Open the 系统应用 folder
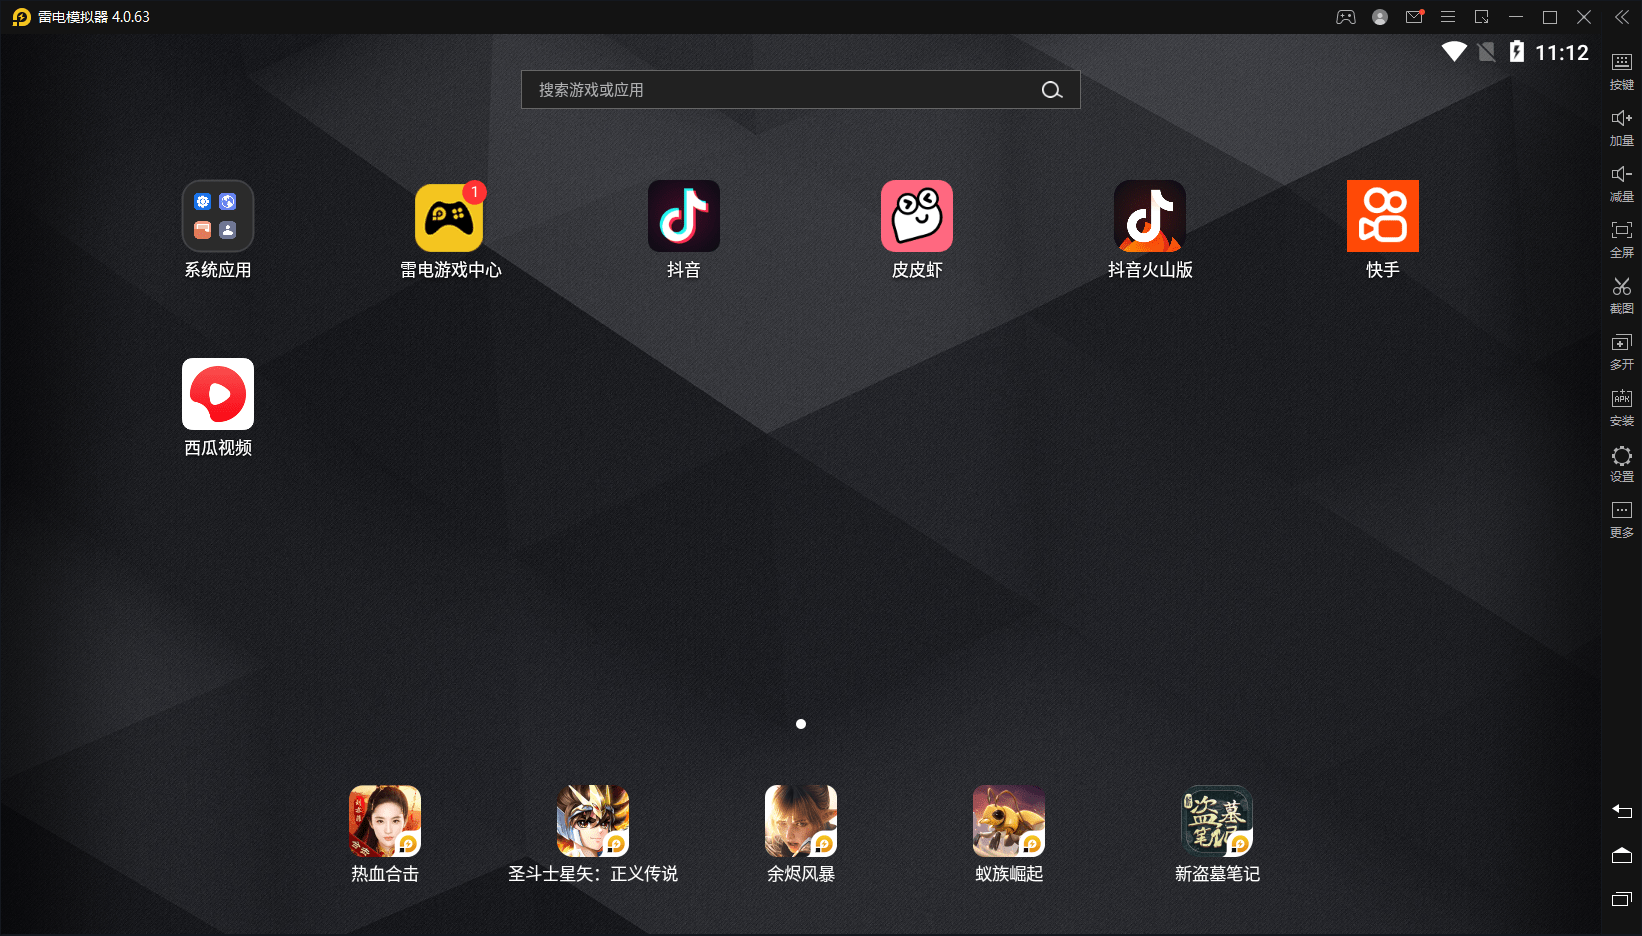Screen dimensions: 1642x936 tap(218, 216)
